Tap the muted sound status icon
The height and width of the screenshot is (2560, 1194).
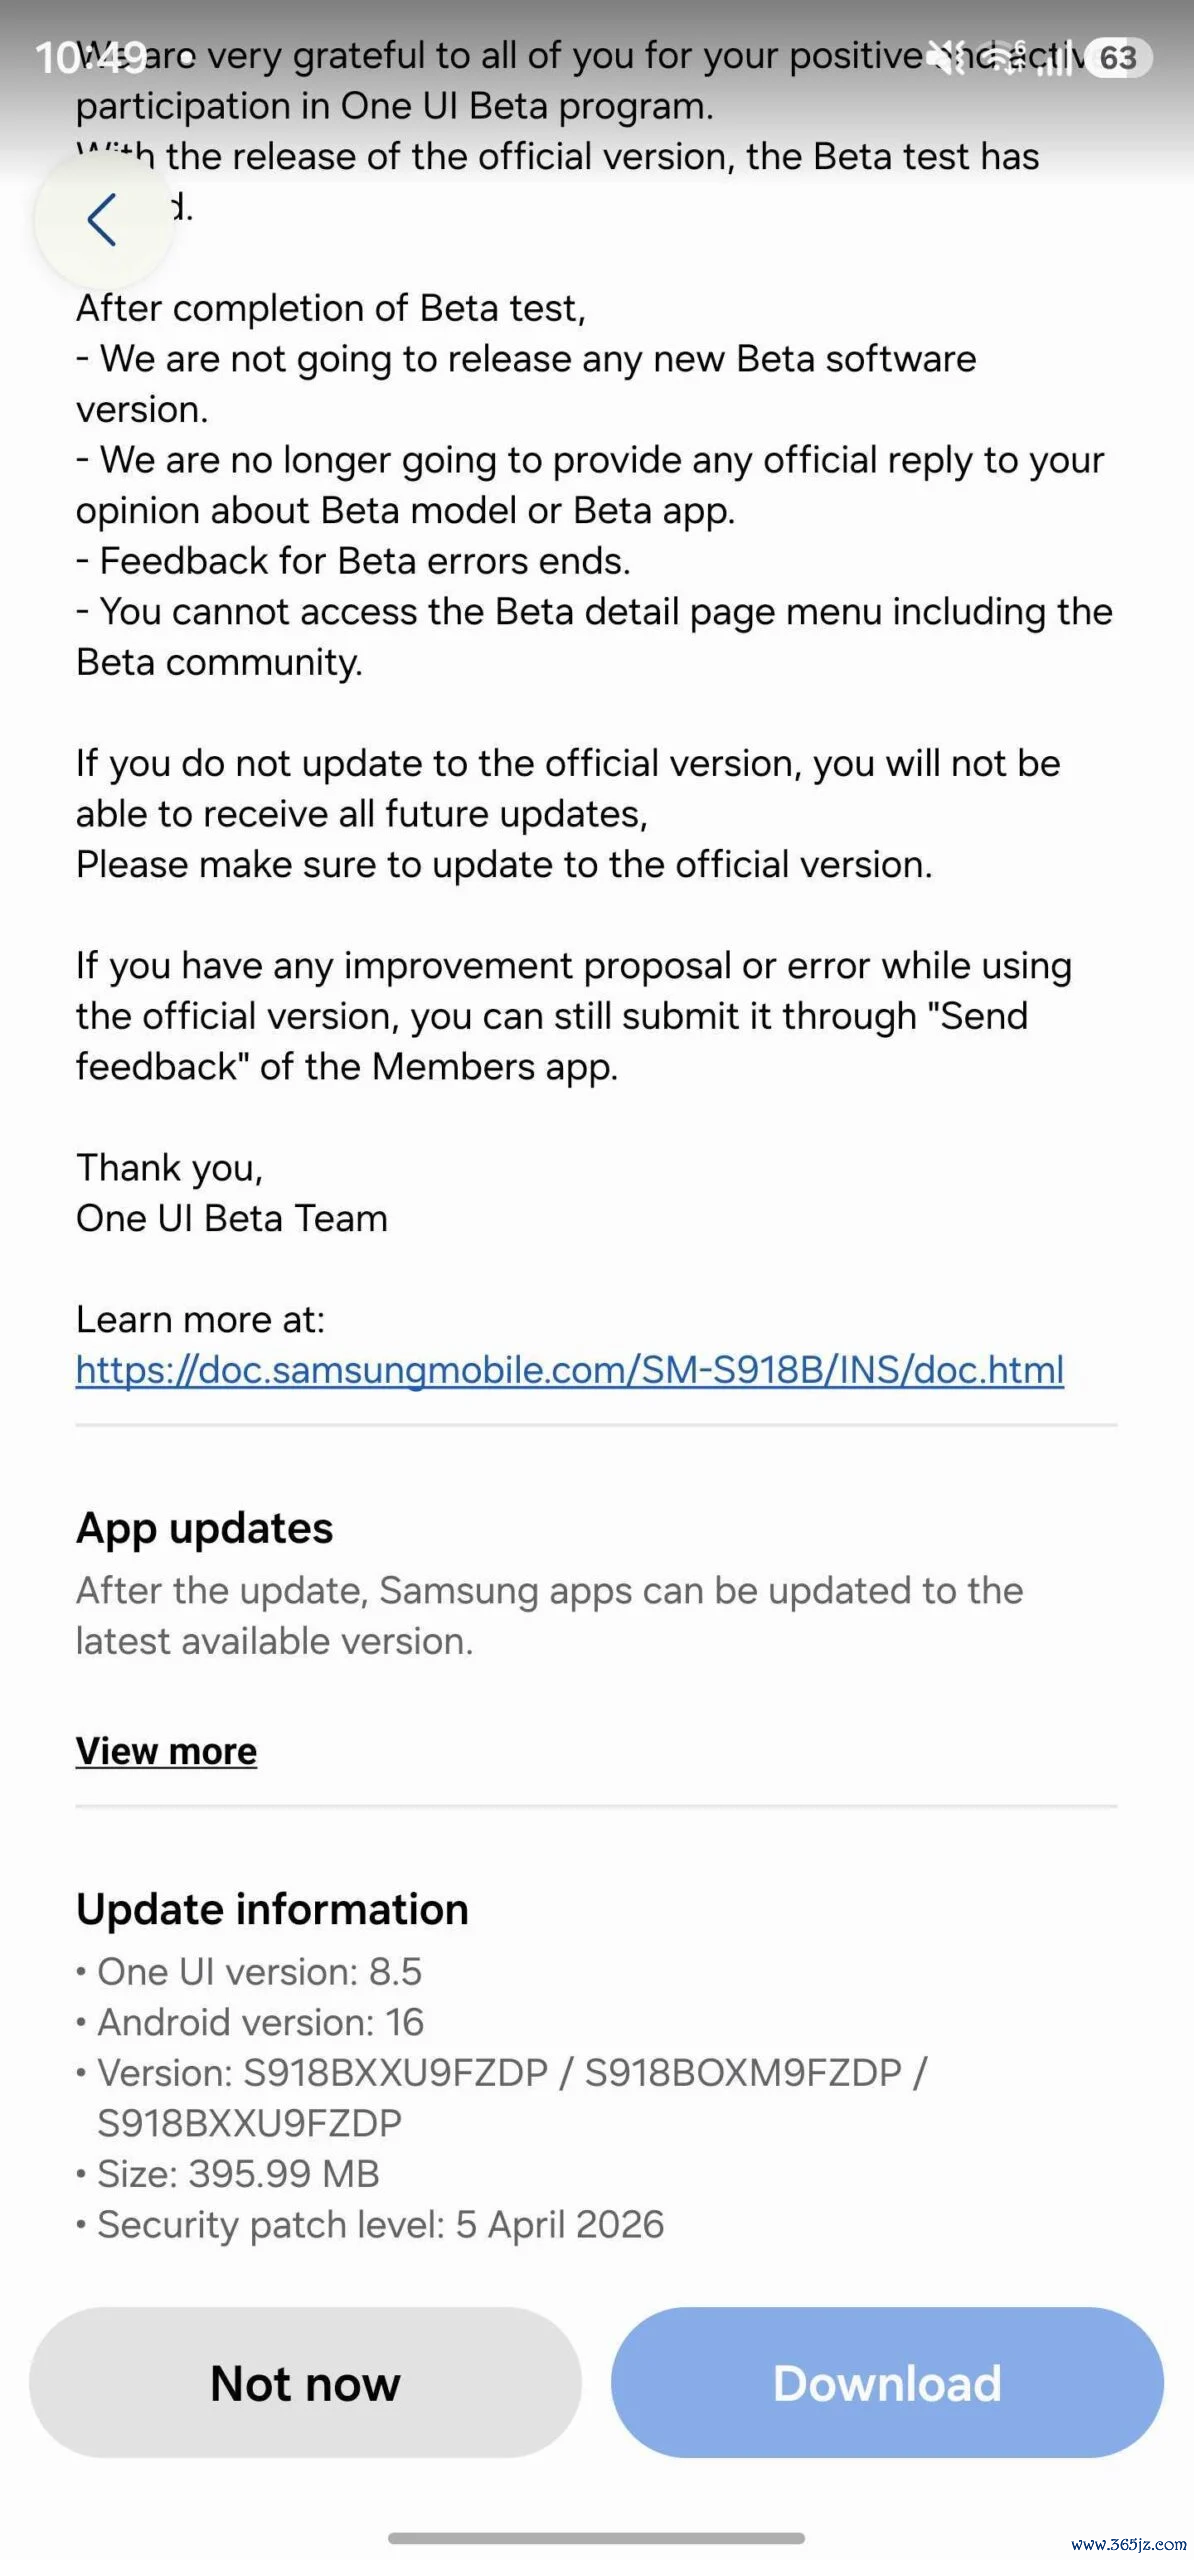click(x=946, y=57)
